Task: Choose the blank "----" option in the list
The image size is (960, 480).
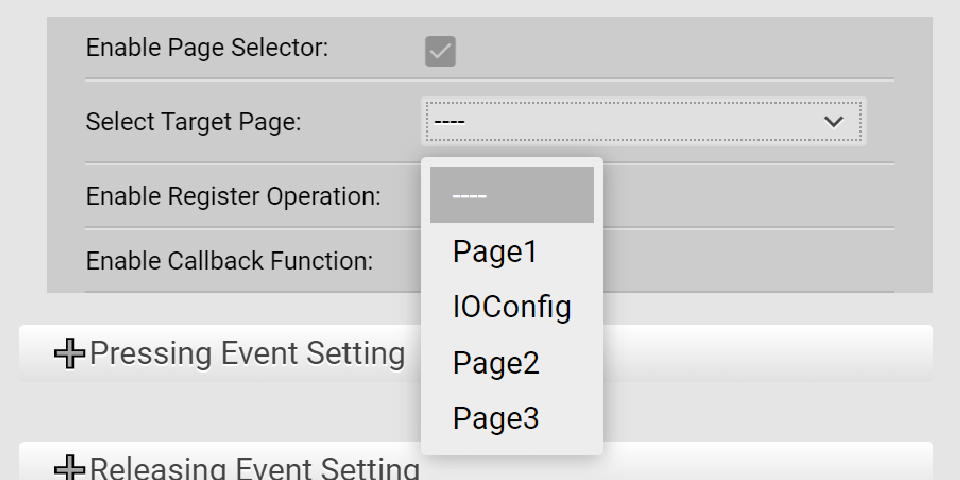Action: tap(511, 195)
